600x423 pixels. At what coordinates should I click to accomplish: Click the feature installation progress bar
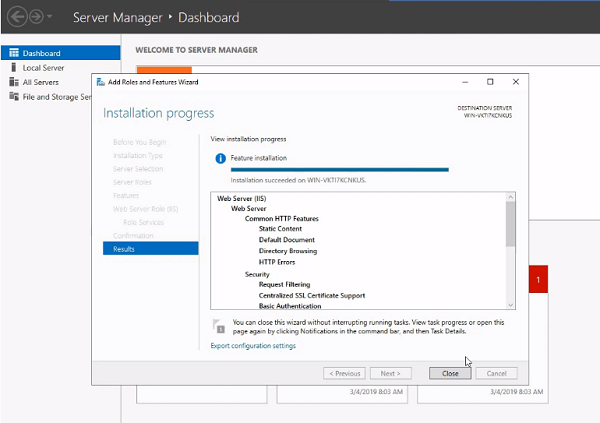click(340, 170)
